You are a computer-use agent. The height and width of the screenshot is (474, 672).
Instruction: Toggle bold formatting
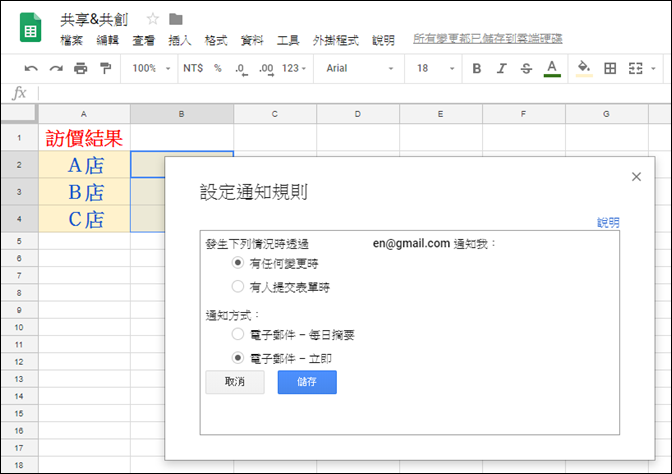pyautogui.click(x=477, y=68)
